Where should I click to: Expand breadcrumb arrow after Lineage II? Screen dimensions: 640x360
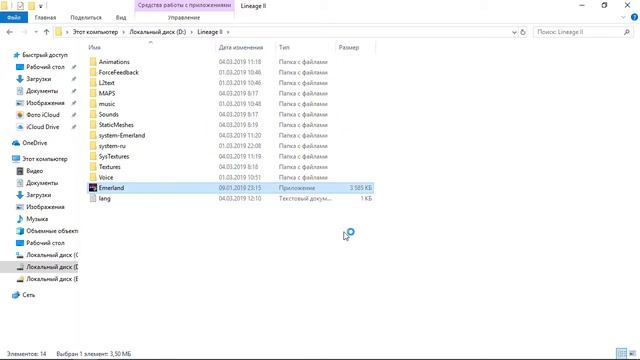[228, 32]
